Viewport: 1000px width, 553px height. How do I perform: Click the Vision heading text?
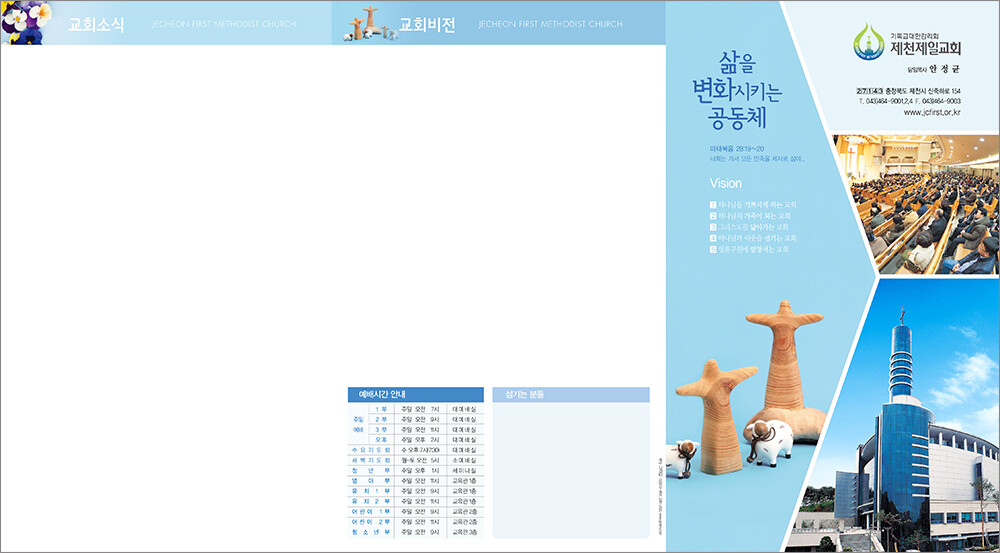click(x=726, y=184)
